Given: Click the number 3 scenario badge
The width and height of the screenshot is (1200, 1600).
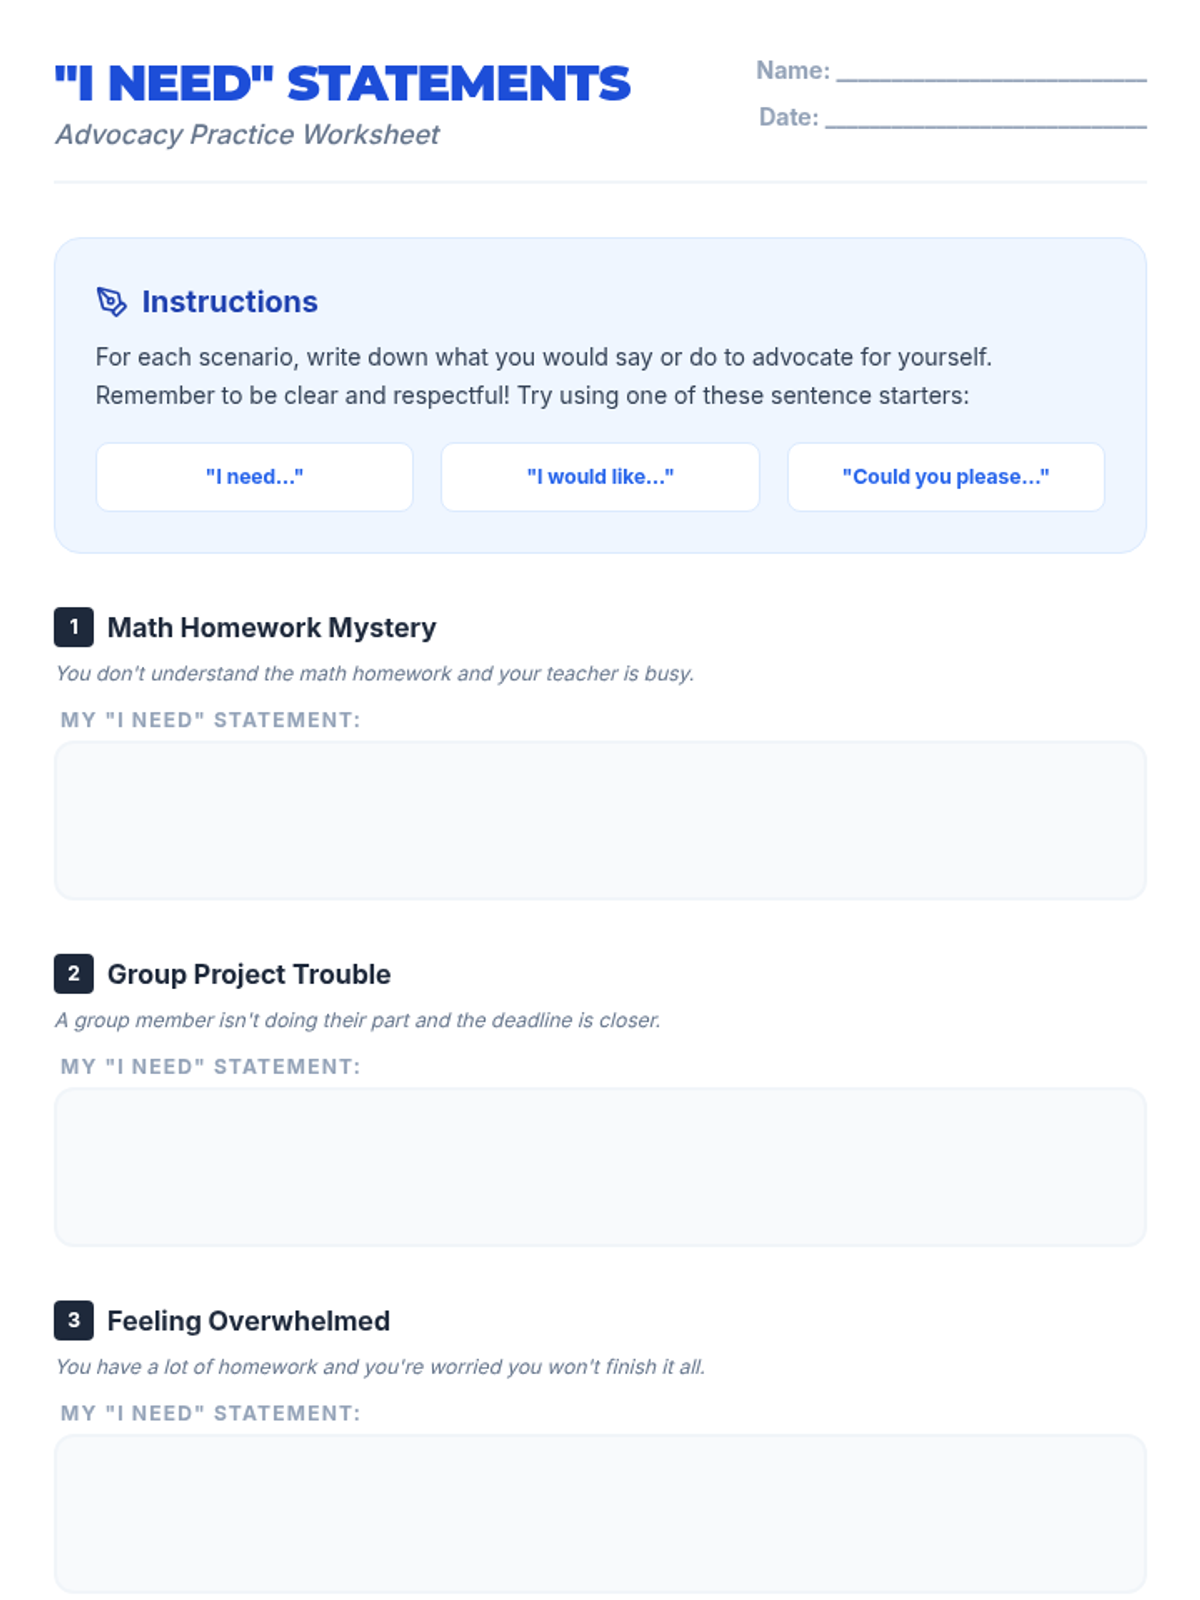Looking at the screenshot, I should point(74,1320).
